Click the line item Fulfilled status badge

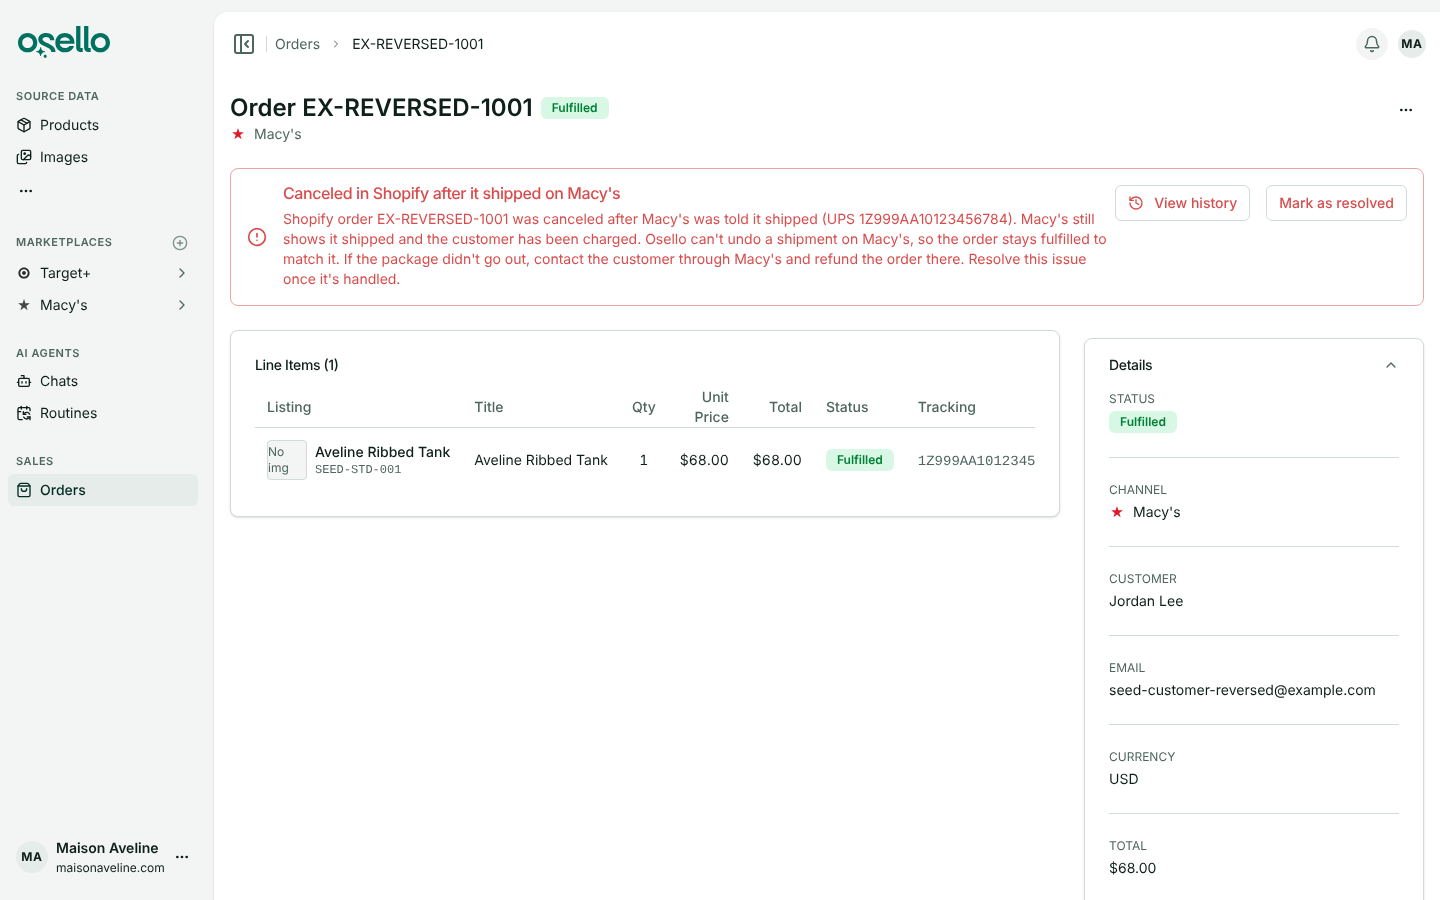pyautogui.click(x=860, y=460)
